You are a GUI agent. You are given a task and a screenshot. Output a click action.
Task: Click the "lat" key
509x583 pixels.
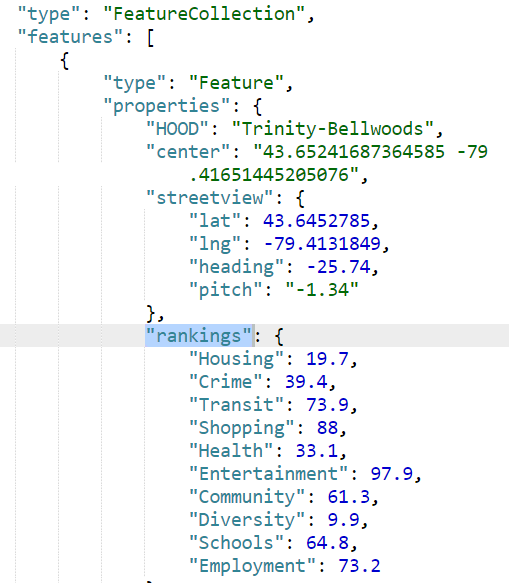tap(215, 220)
